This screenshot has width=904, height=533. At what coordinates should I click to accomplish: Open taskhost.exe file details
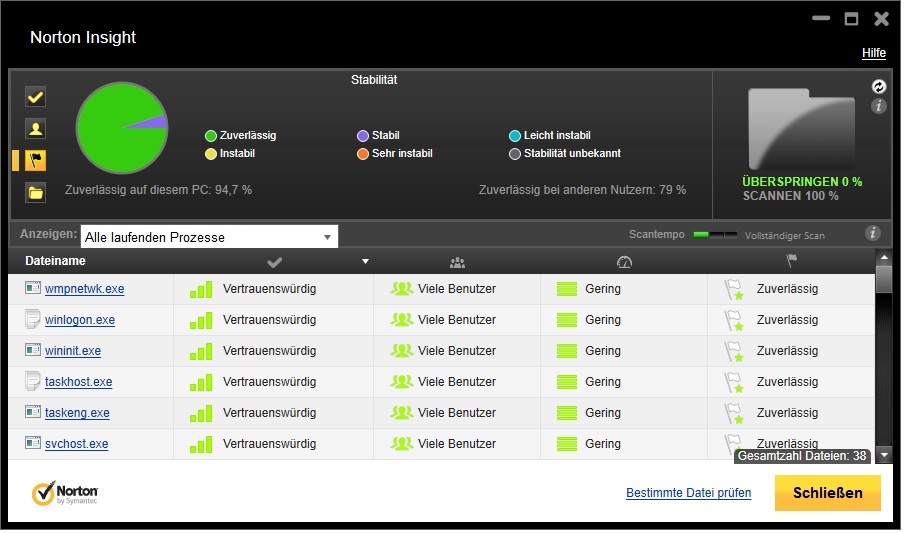79,382
